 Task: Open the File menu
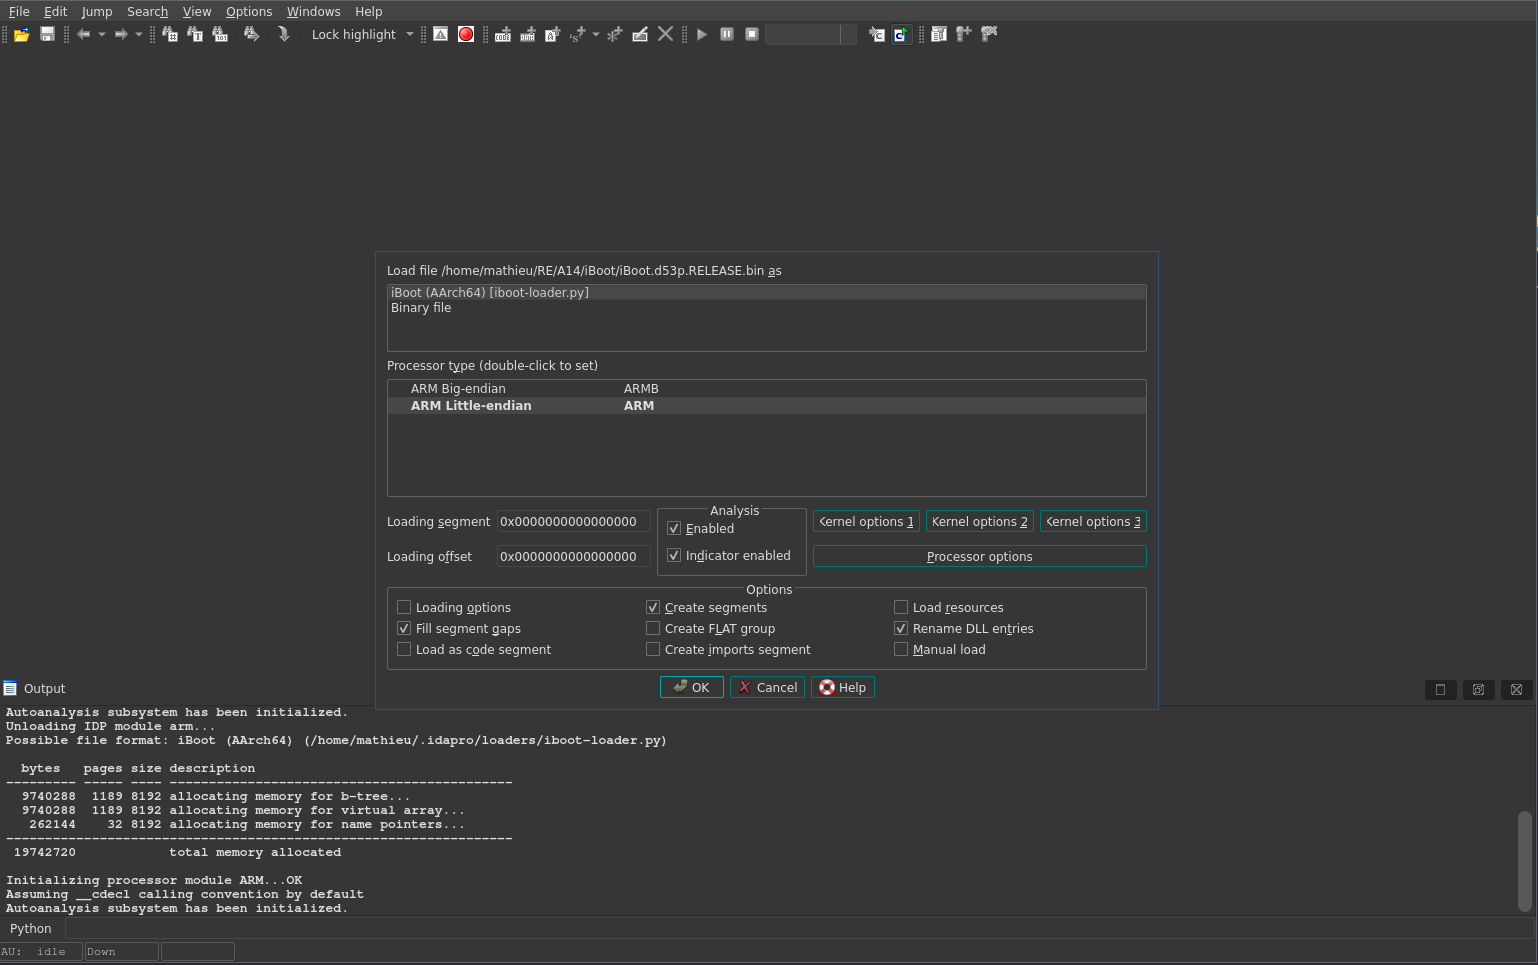[x=19, y=11]
